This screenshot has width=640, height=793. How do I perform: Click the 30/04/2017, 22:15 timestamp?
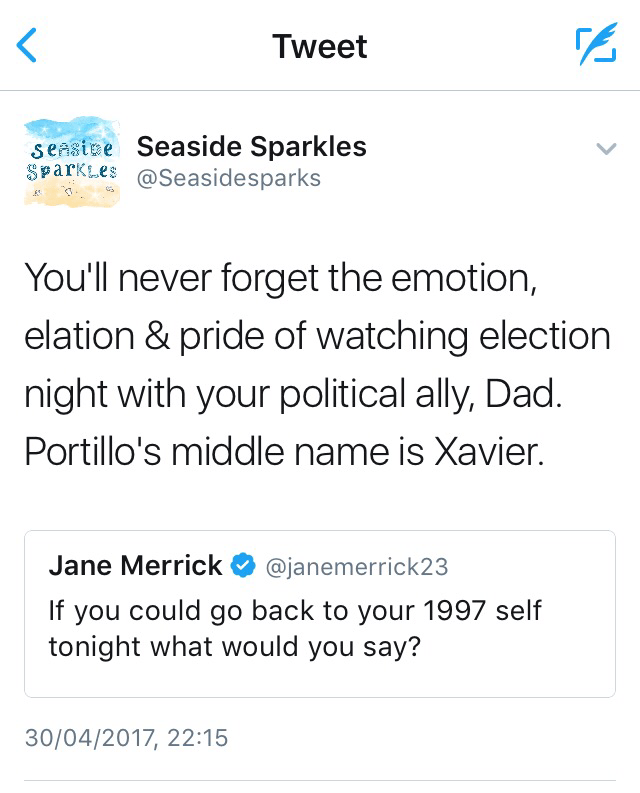pos(126,739)
